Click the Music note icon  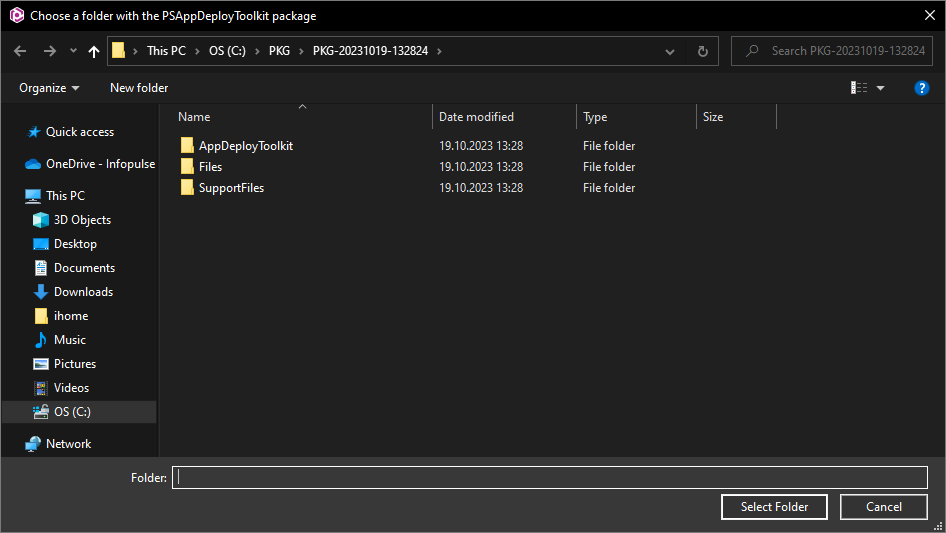41,340
